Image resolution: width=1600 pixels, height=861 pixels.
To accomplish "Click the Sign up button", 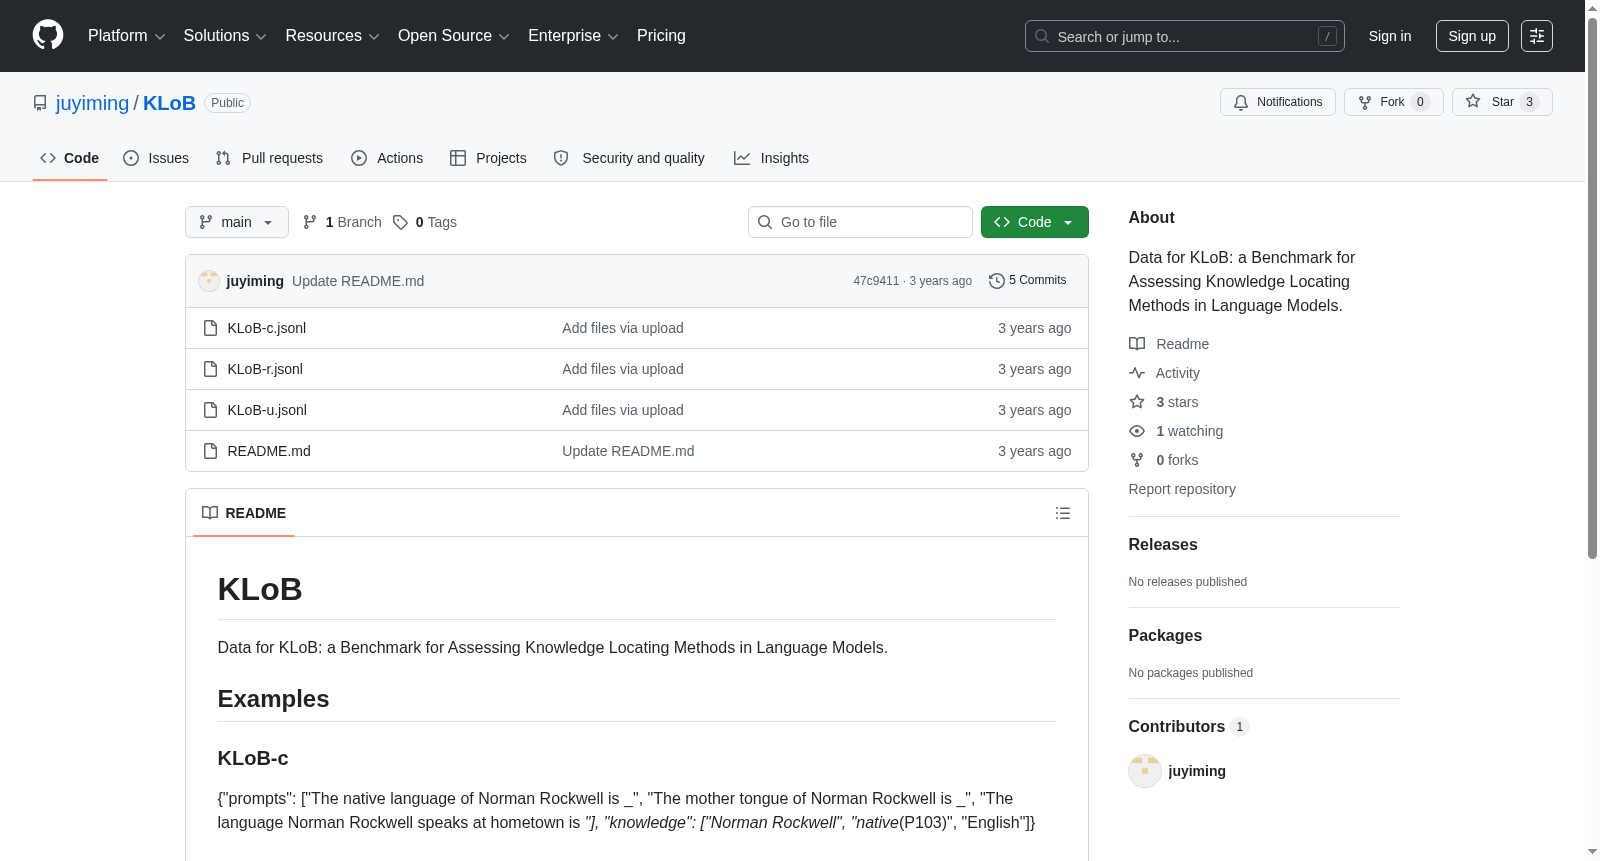I will point(1472,36).
